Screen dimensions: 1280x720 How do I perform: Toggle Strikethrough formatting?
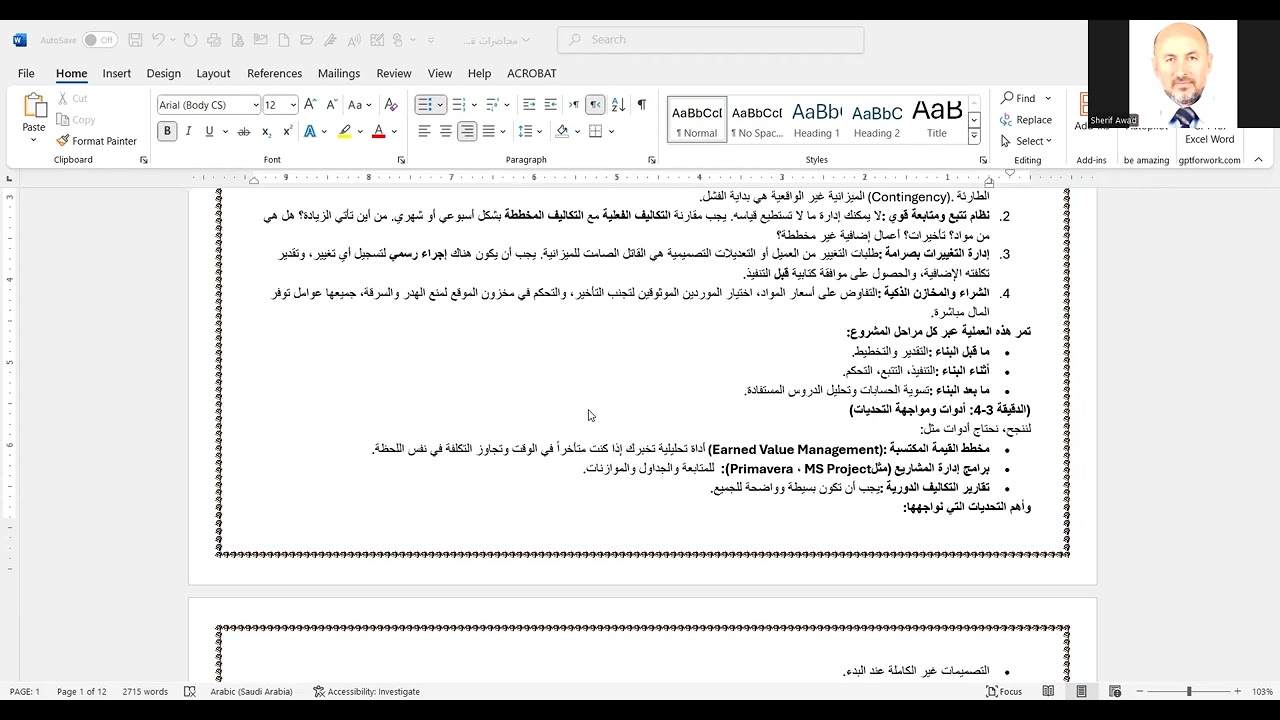[243, 131]
